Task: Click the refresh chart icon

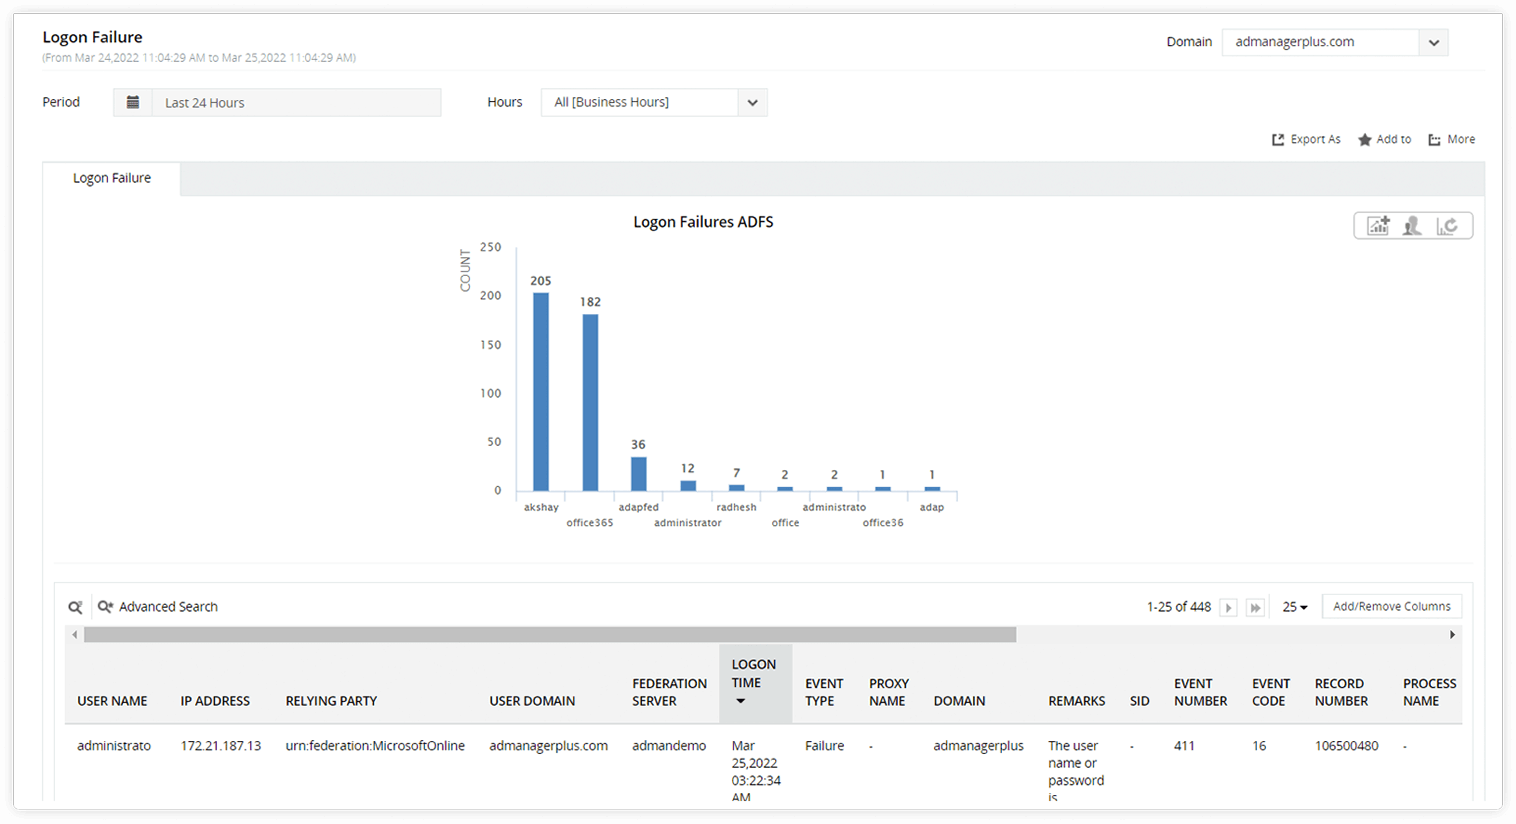Action: click(1447, 226)
